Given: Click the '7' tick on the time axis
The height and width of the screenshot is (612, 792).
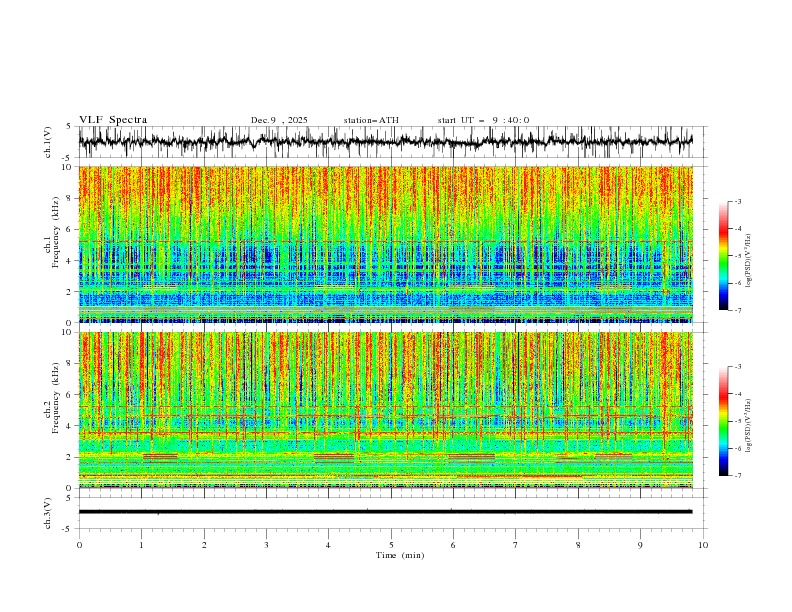Looking at the screenshot, I should coord(516,545).
